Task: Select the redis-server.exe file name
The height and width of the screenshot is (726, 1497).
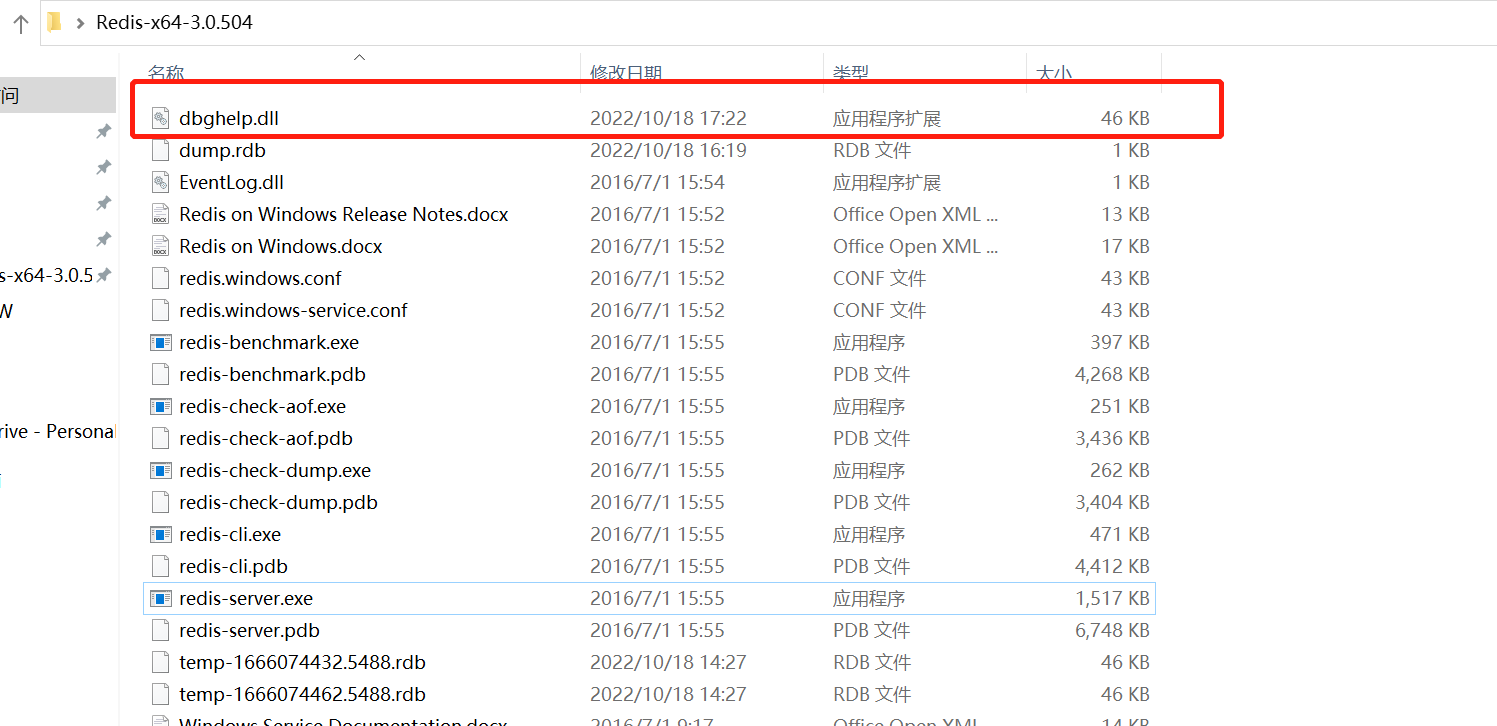Action: pos(246,598)
